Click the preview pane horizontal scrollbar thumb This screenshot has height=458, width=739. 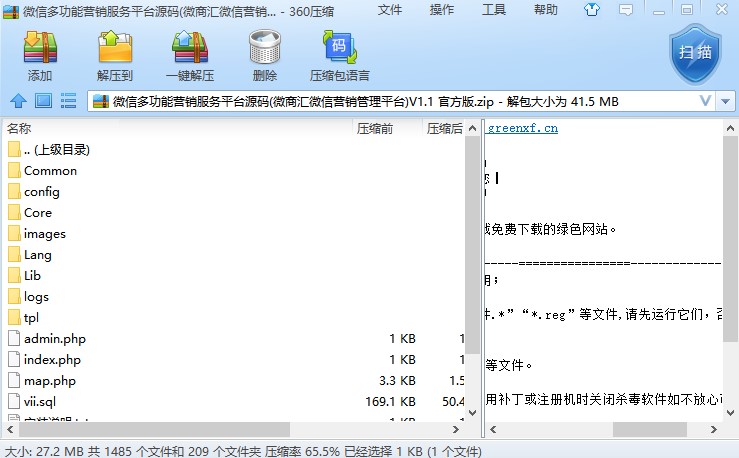tap(649, 429)
